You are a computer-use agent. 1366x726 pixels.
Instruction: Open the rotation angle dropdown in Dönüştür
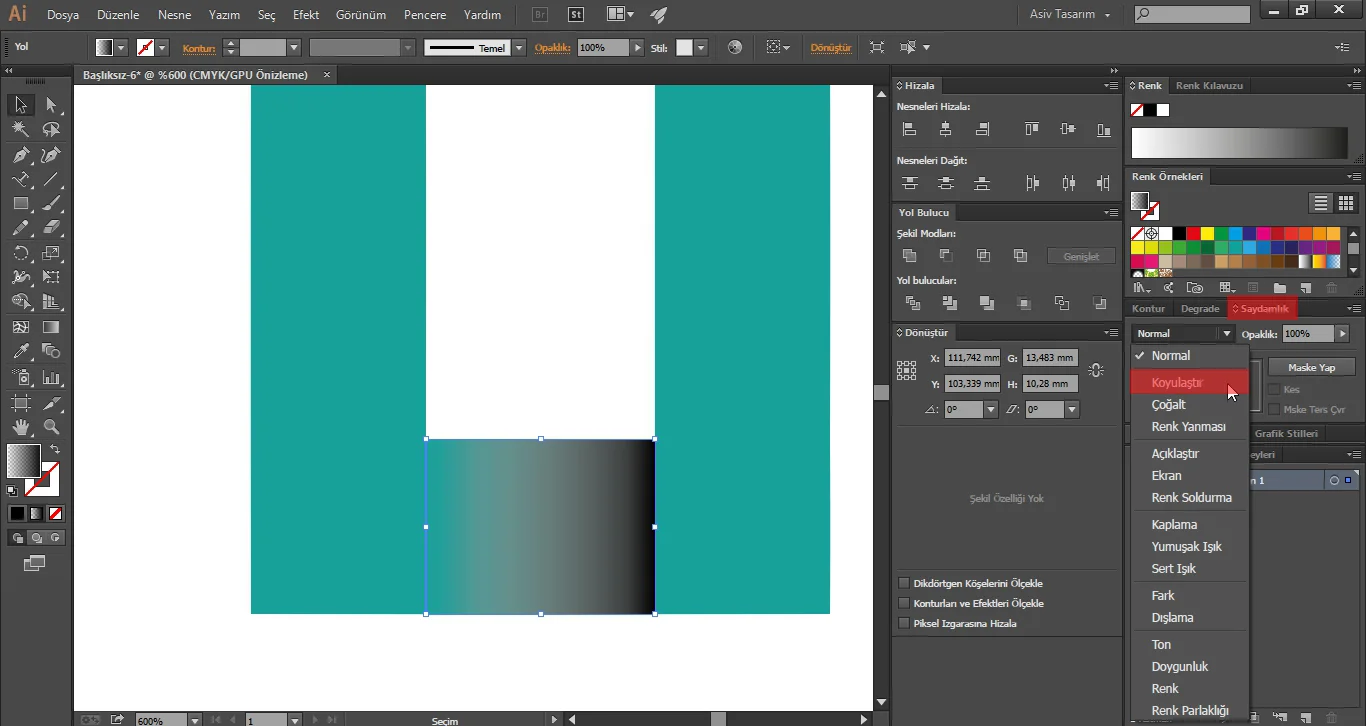point(991,409)
